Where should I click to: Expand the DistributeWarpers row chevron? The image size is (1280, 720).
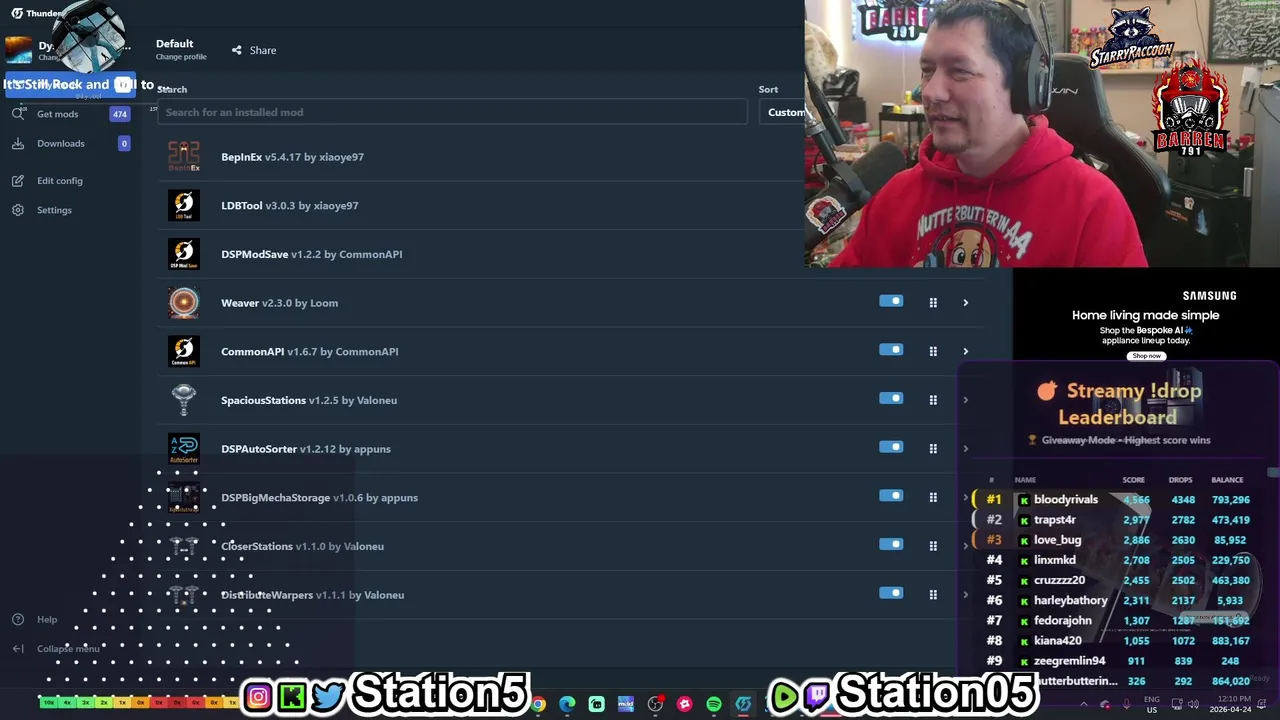pyautogui.click(x=965, y=594)
